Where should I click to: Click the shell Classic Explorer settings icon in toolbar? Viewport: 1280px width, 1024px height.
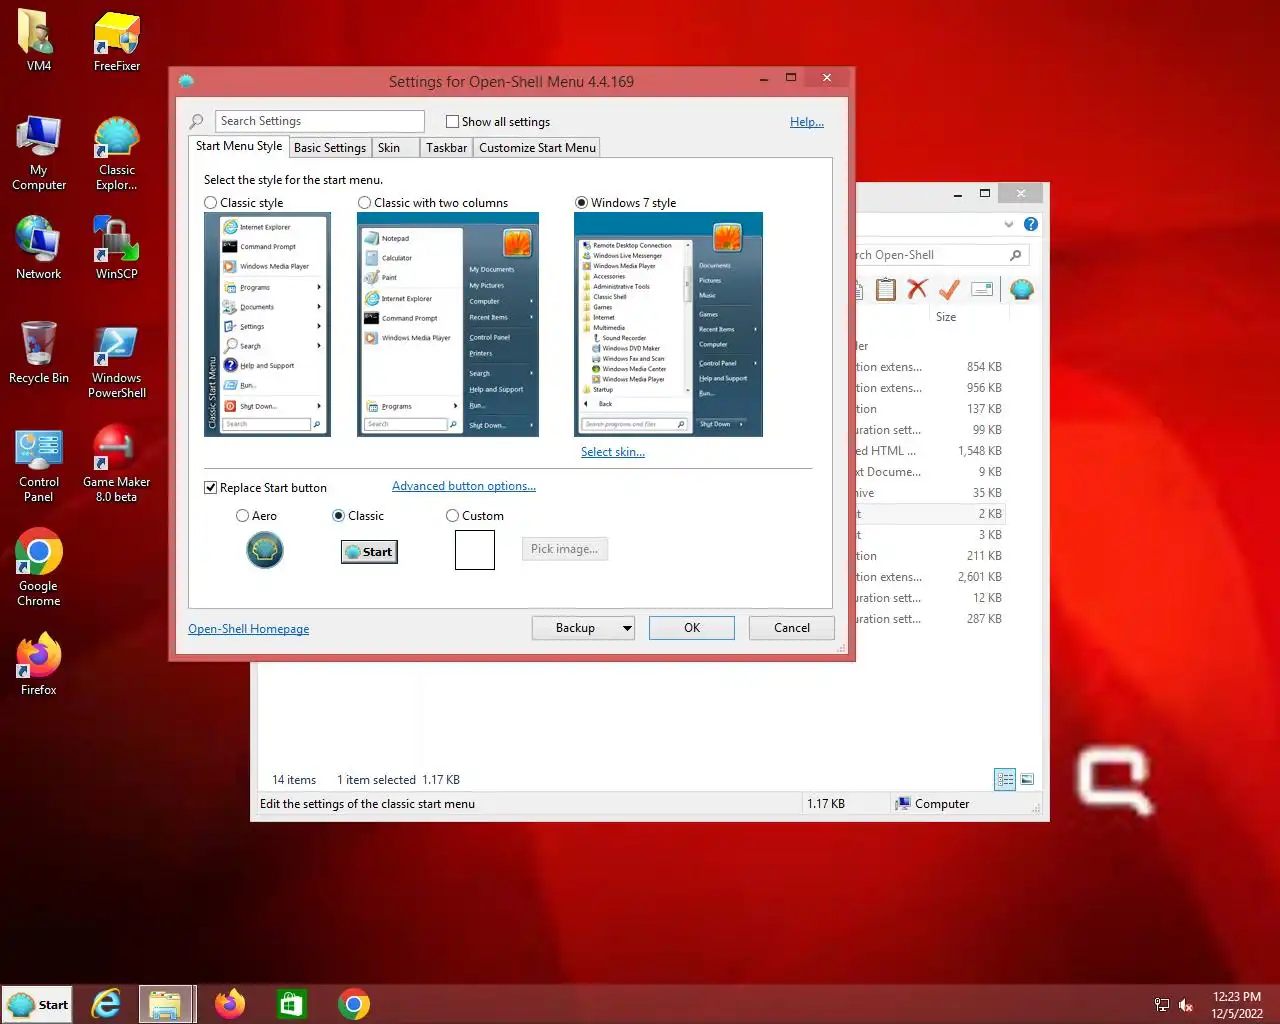click(x=1022, y=289)
